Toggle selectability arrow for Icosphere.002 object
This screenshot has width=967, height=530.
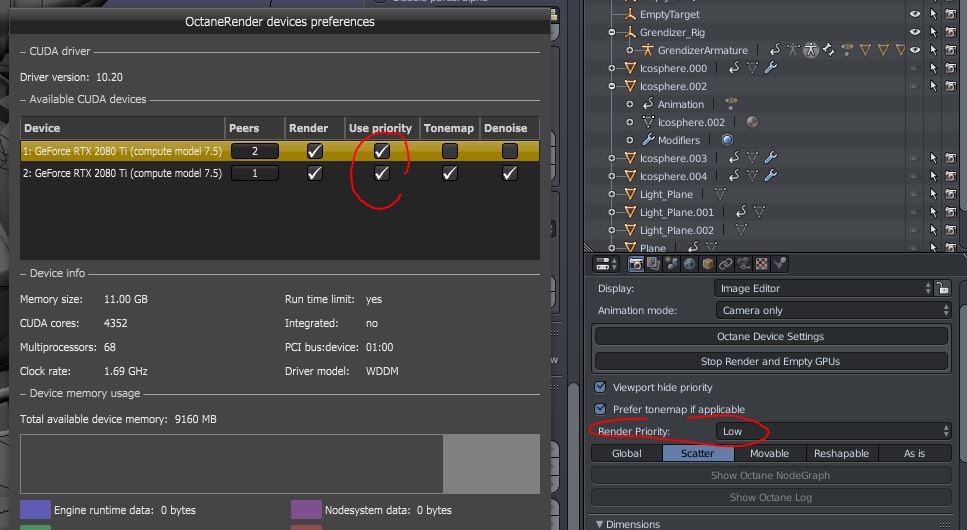pyautogui.click(x=933, y=86)
